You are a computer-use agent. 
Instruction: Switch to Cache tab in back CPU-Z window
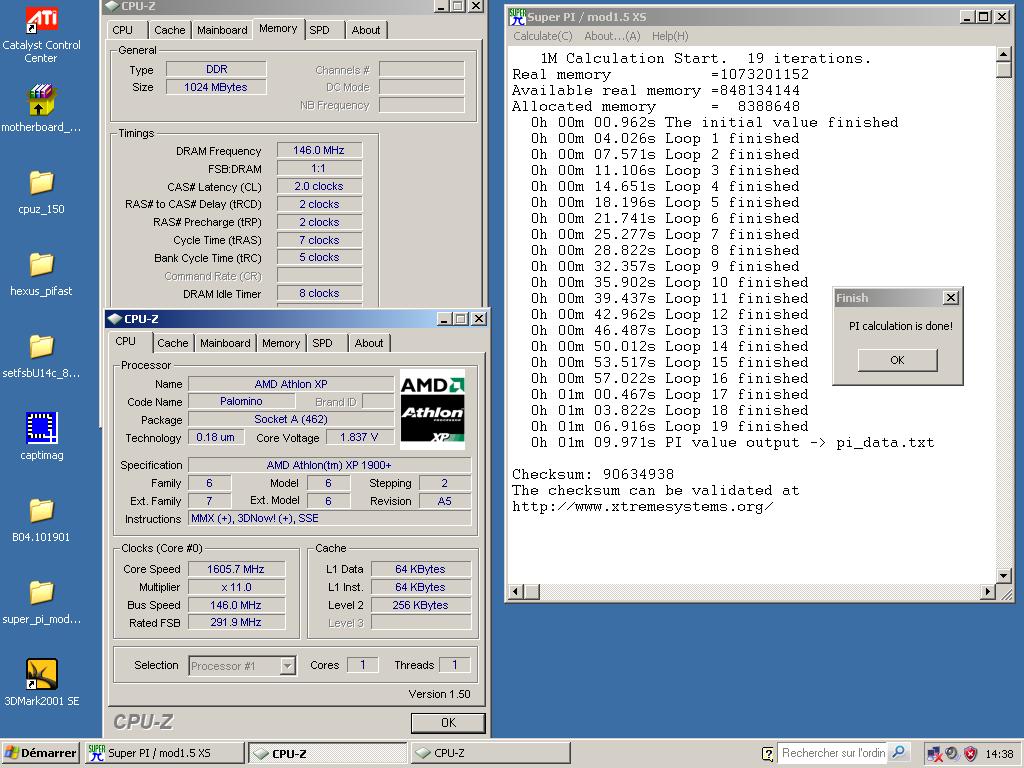point(170,30)
